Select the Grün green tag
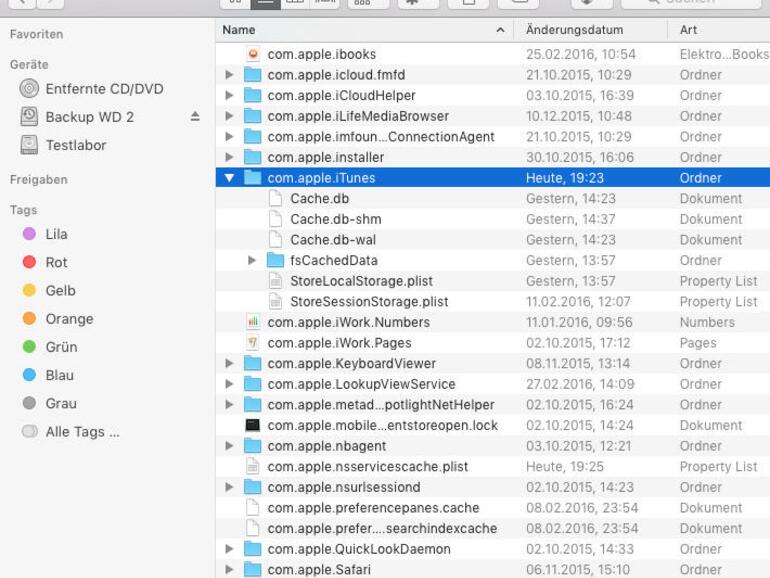This screenshot has width=770, height=578. [x=29, y=347]
